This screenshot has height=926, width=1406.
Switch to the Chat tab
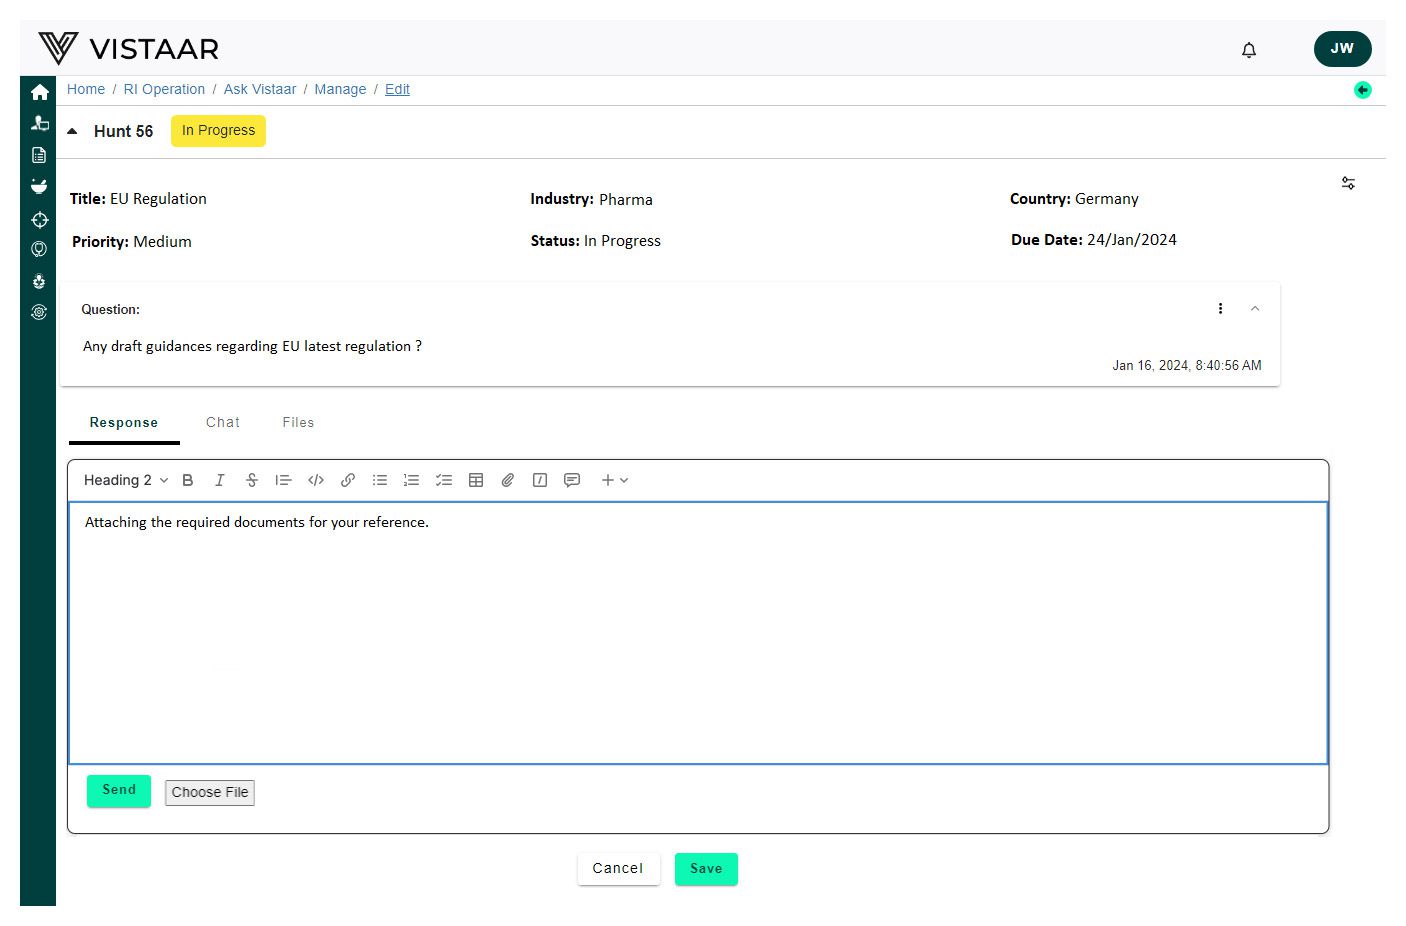point(223,422)
